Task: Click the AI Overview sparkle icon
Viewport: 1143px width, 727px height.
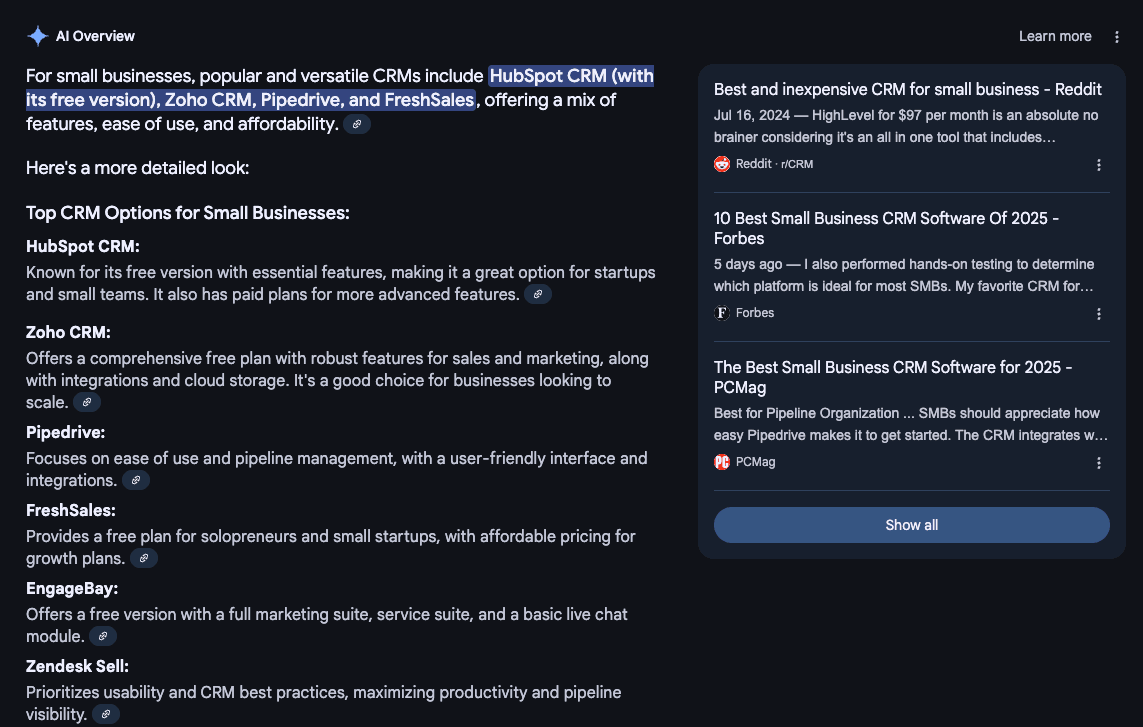Action: point(36,35)
